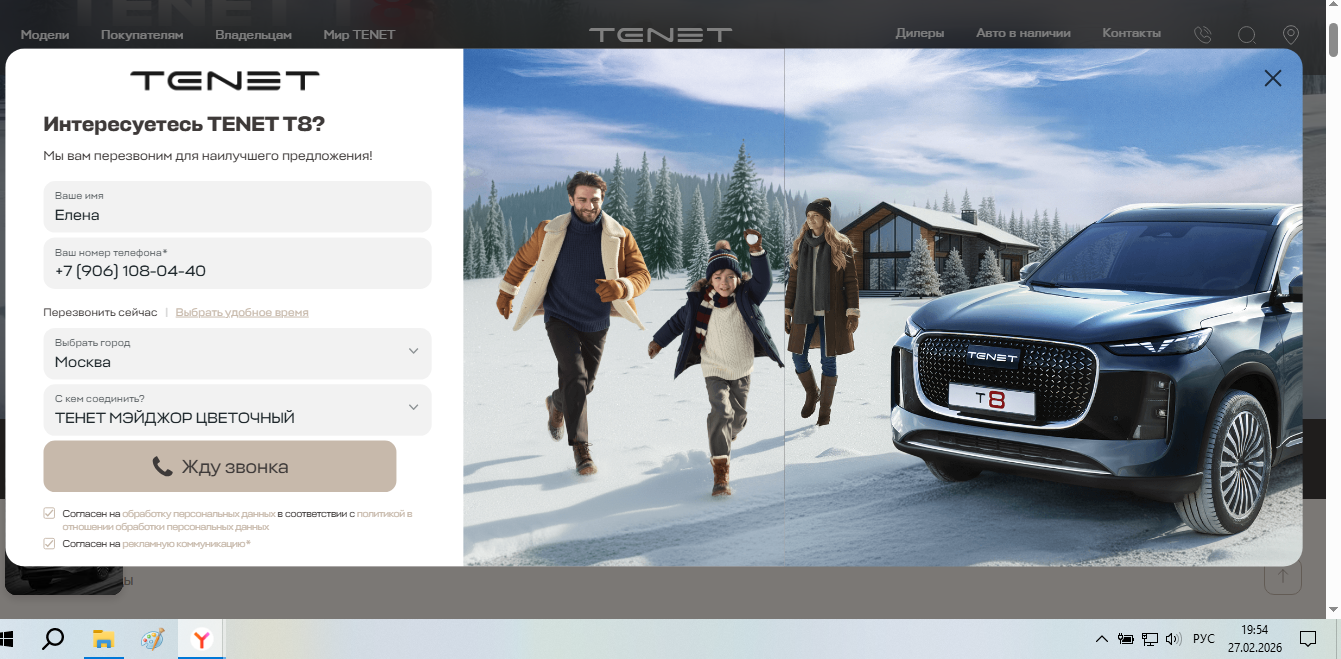Switch input language РУС indicator
The width and height of the screenshot is (1341, 659).
1204,639
